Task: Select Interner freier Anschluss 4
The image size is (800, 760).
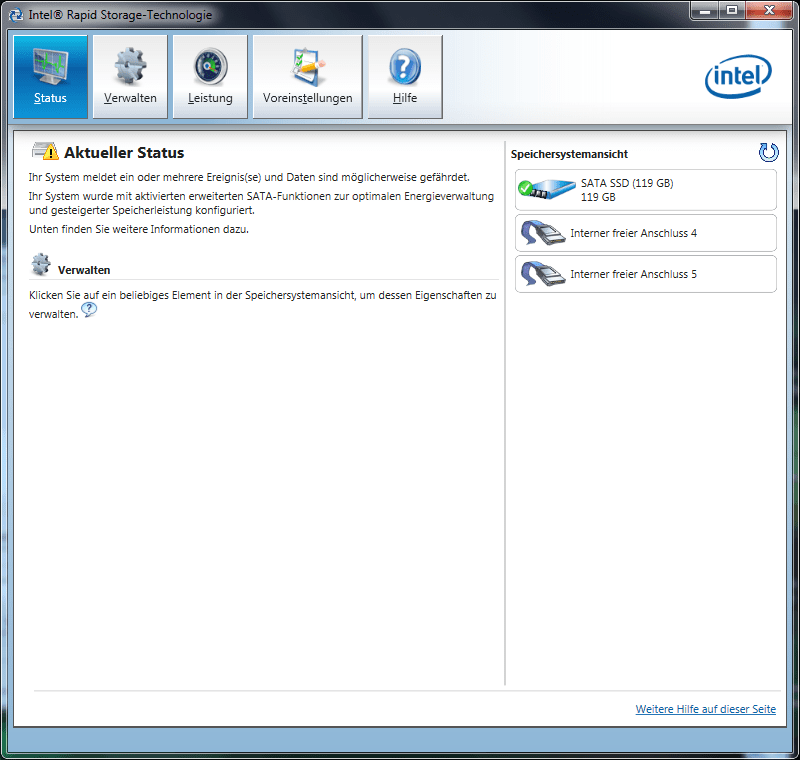Action: (646, 233)
